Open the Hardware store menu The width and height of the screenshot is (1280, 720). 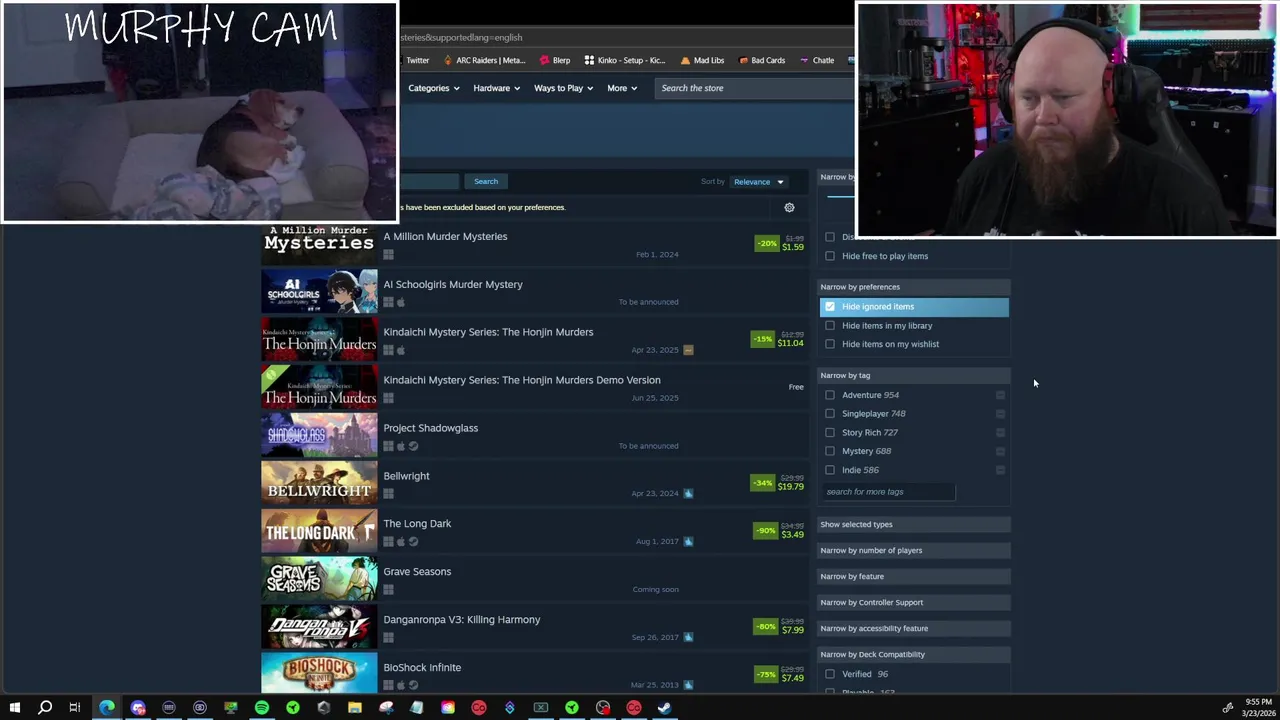click(496, 88)
